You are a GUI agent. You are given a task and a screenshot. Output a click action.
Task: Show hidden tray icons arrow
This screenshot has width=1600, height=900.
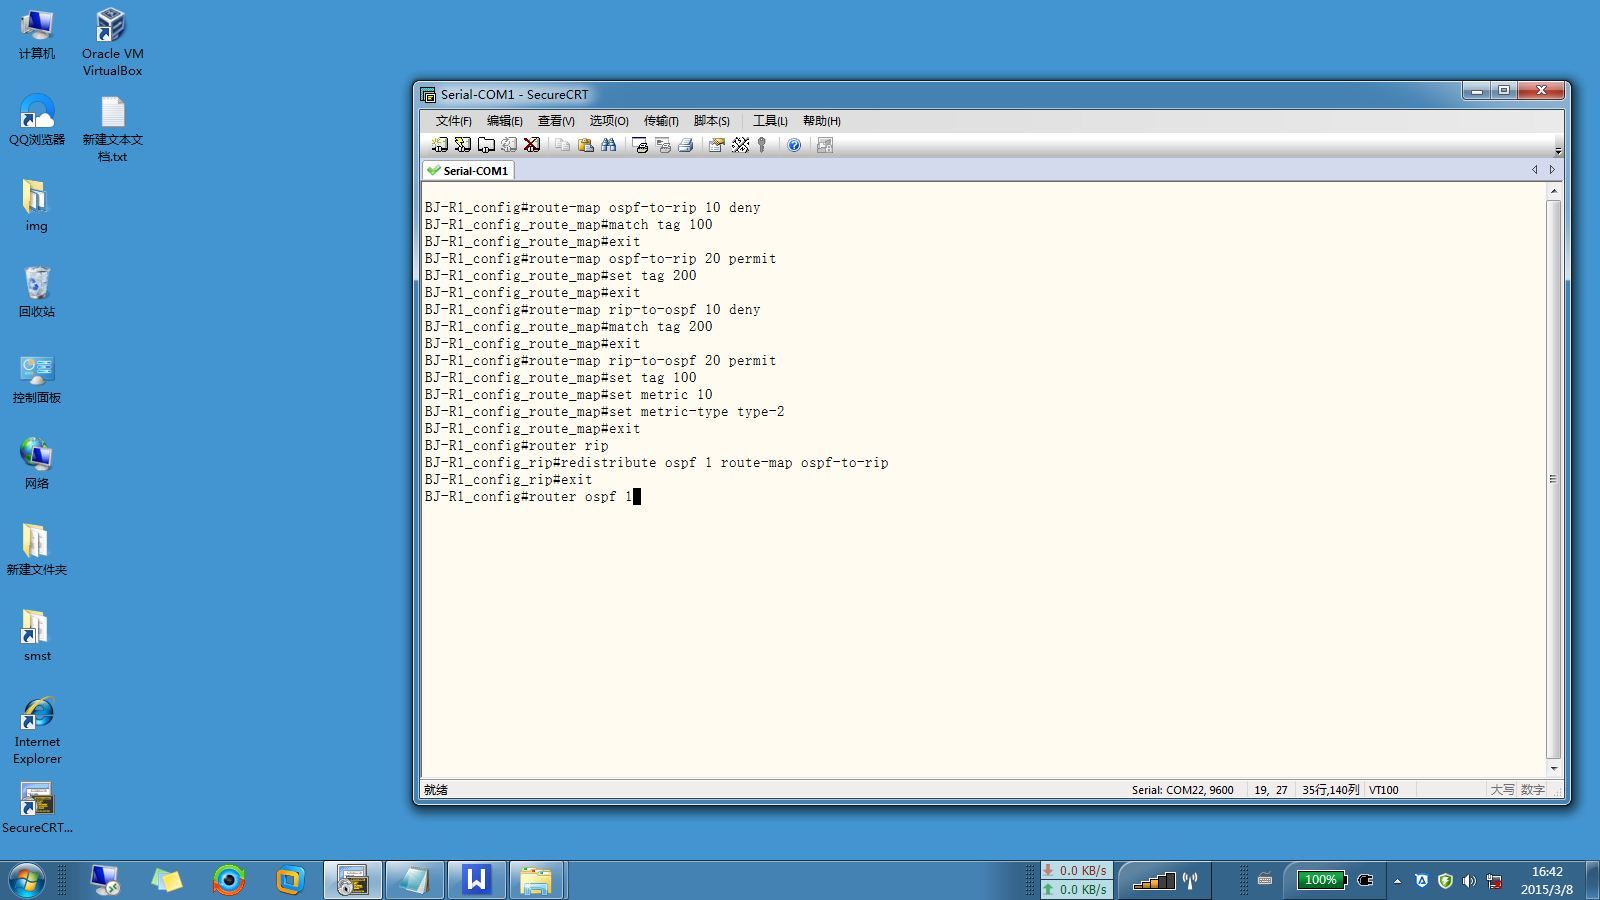click(1397, 881)
